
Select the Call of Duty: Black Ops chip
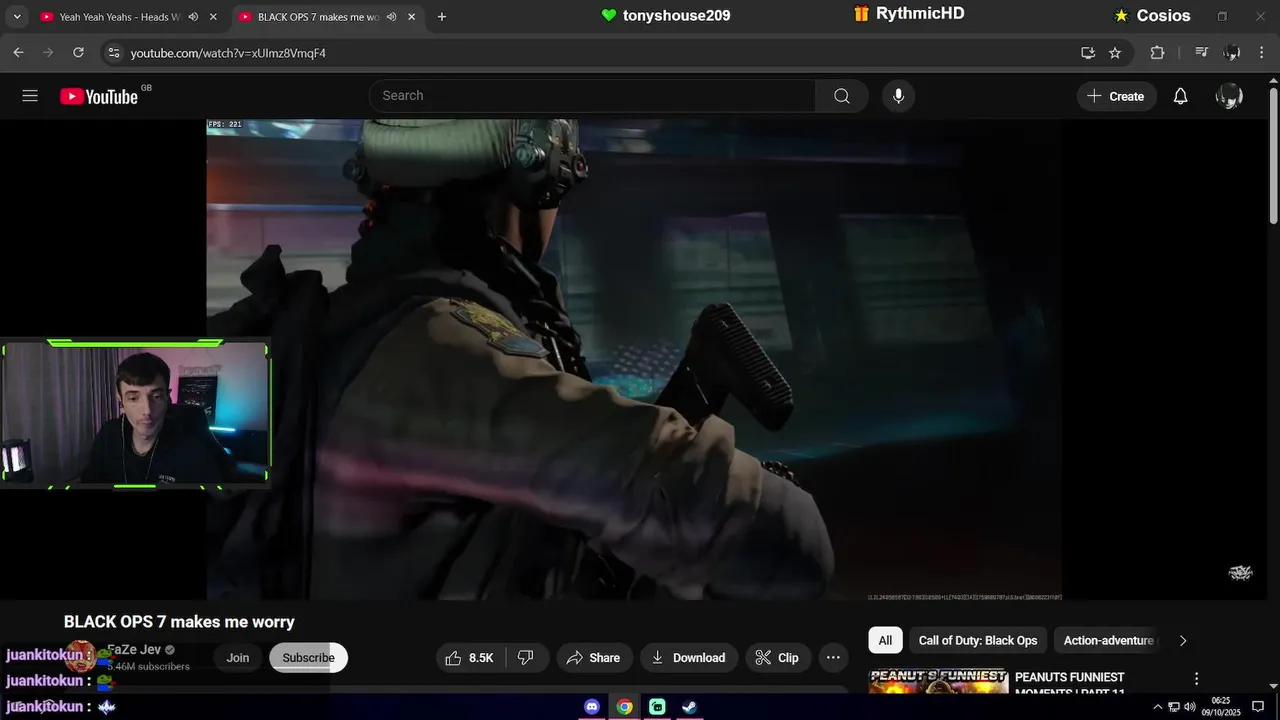point(978,640)
